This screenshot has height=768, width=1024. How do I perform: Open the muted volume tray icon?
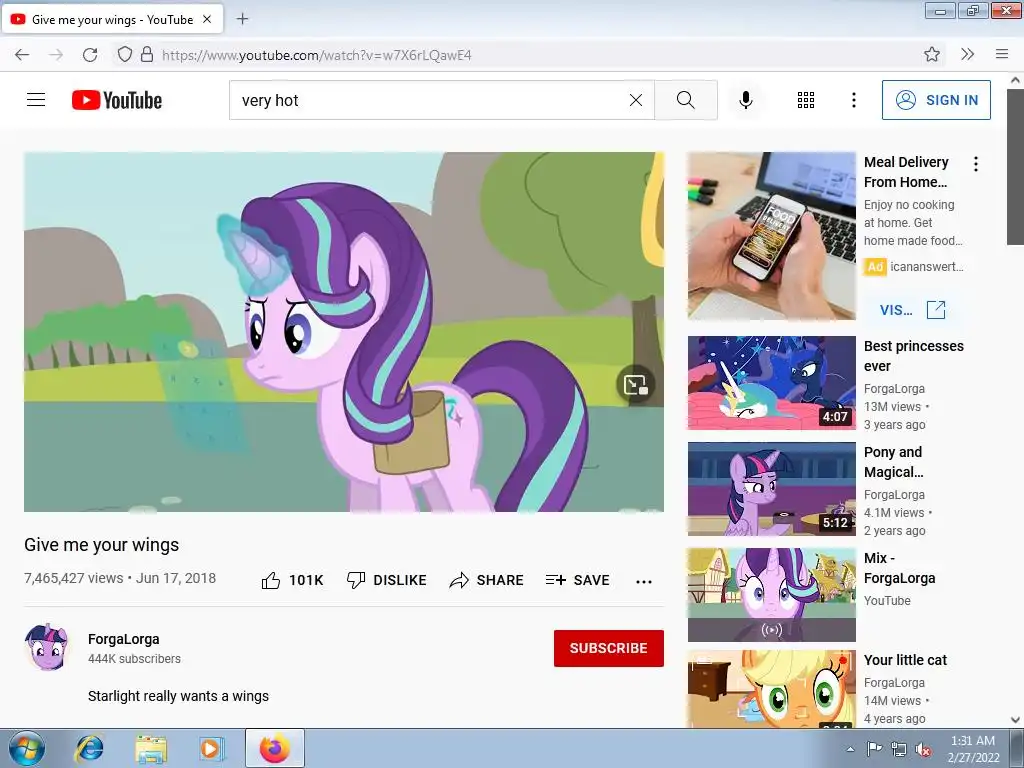coord(923,750)
